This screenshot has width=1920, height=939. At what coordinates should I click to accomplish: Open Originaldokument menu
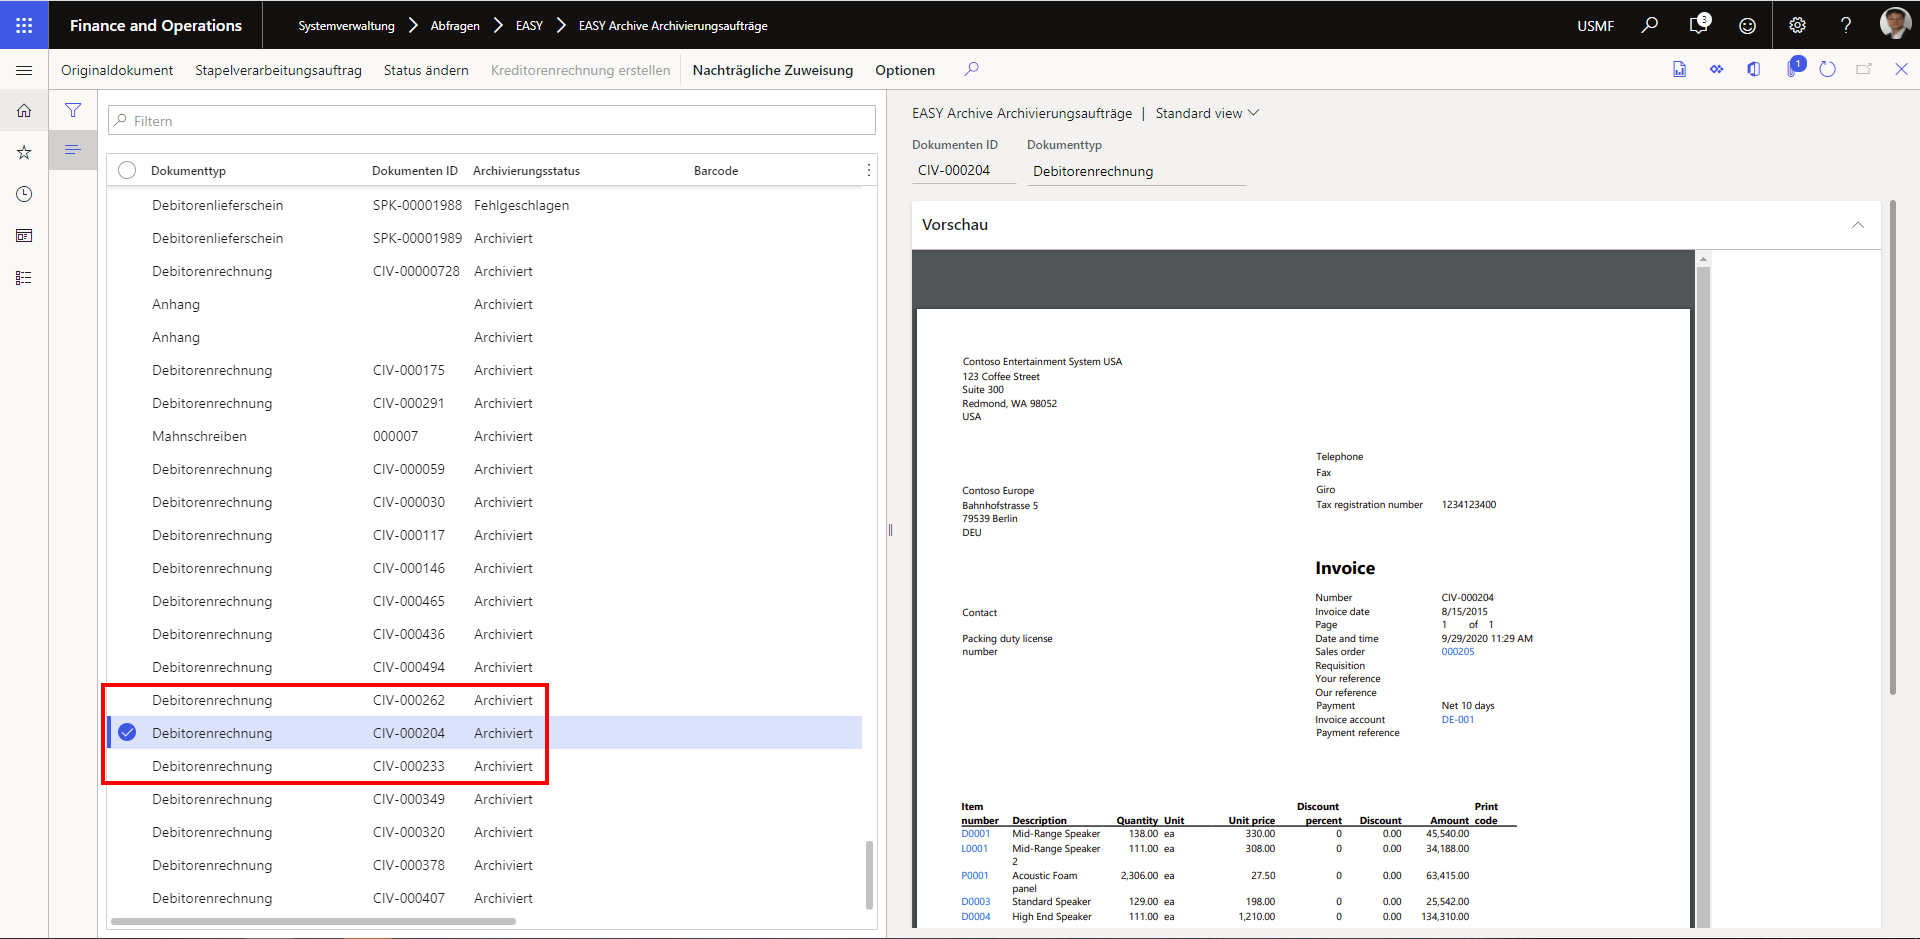point(117,70)
